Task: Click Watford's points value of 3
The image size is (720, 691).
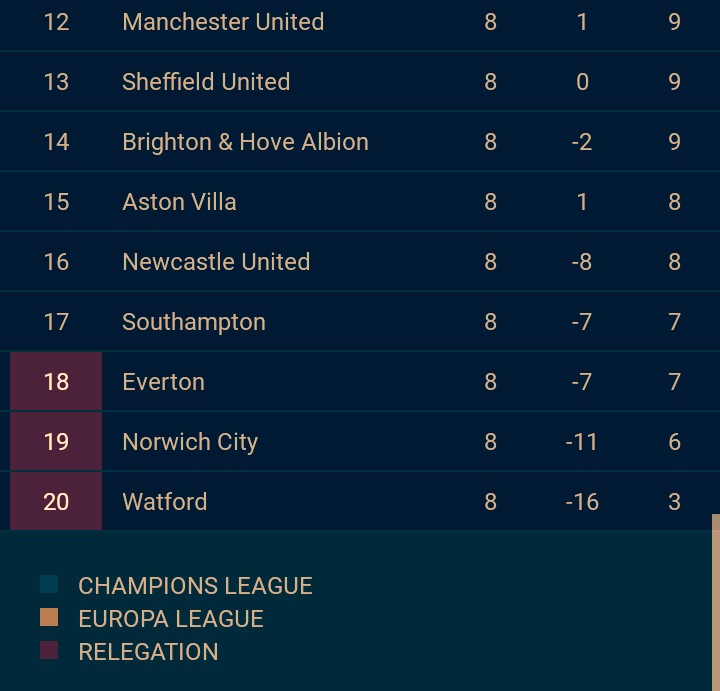Action: click(674, 502)
